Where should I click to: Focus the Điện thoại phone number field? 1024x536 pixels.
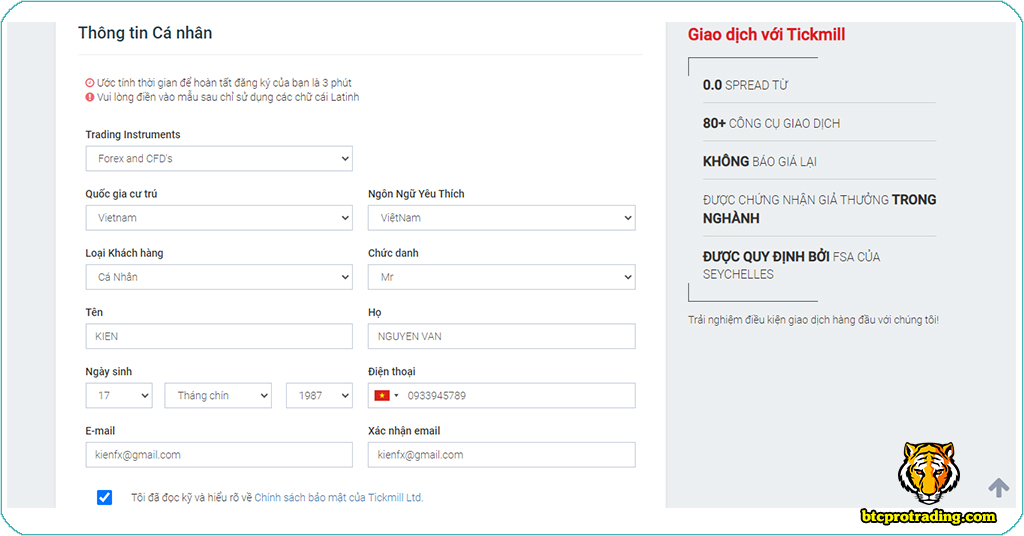[518, 396]
